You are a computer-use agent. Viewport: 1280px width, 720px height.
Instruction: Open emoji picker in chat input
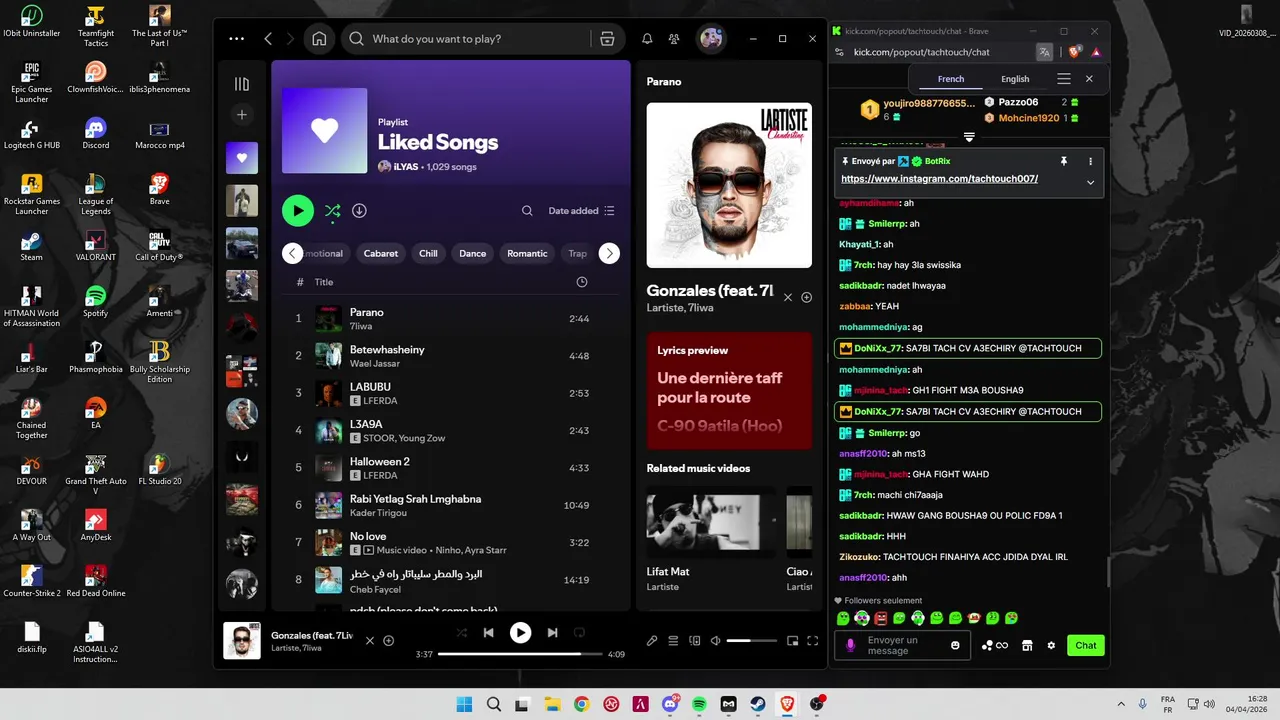(955, 646)
